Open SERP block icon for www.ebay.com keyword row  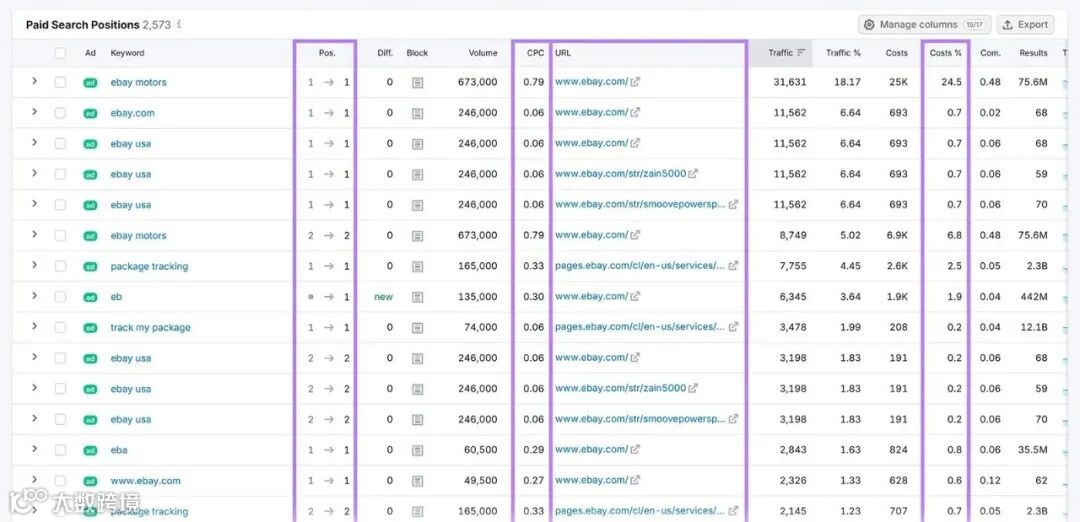[x=417, y=481]
